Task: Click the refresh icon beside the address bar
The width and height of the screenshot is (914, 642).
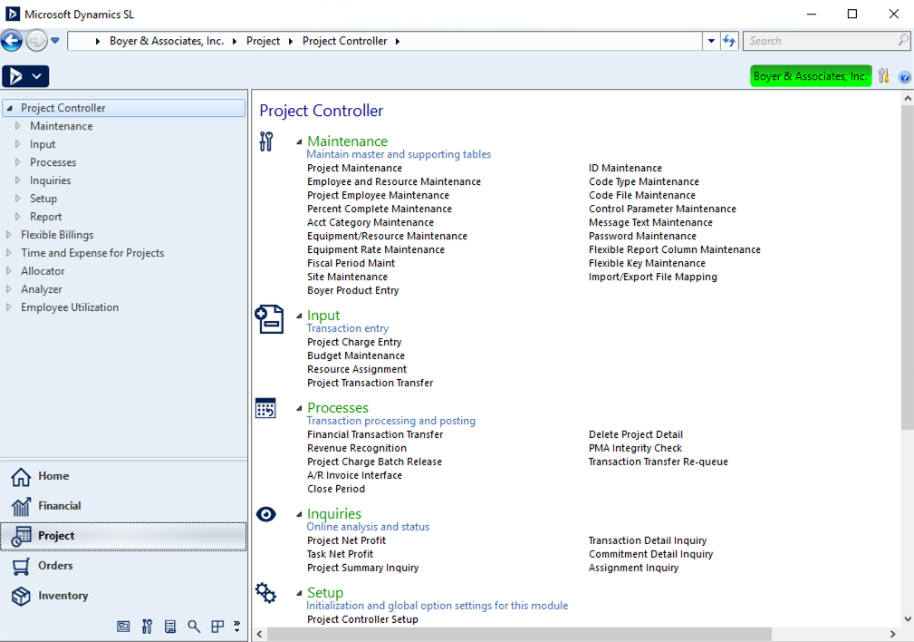Action: click(x=729, y=41)
